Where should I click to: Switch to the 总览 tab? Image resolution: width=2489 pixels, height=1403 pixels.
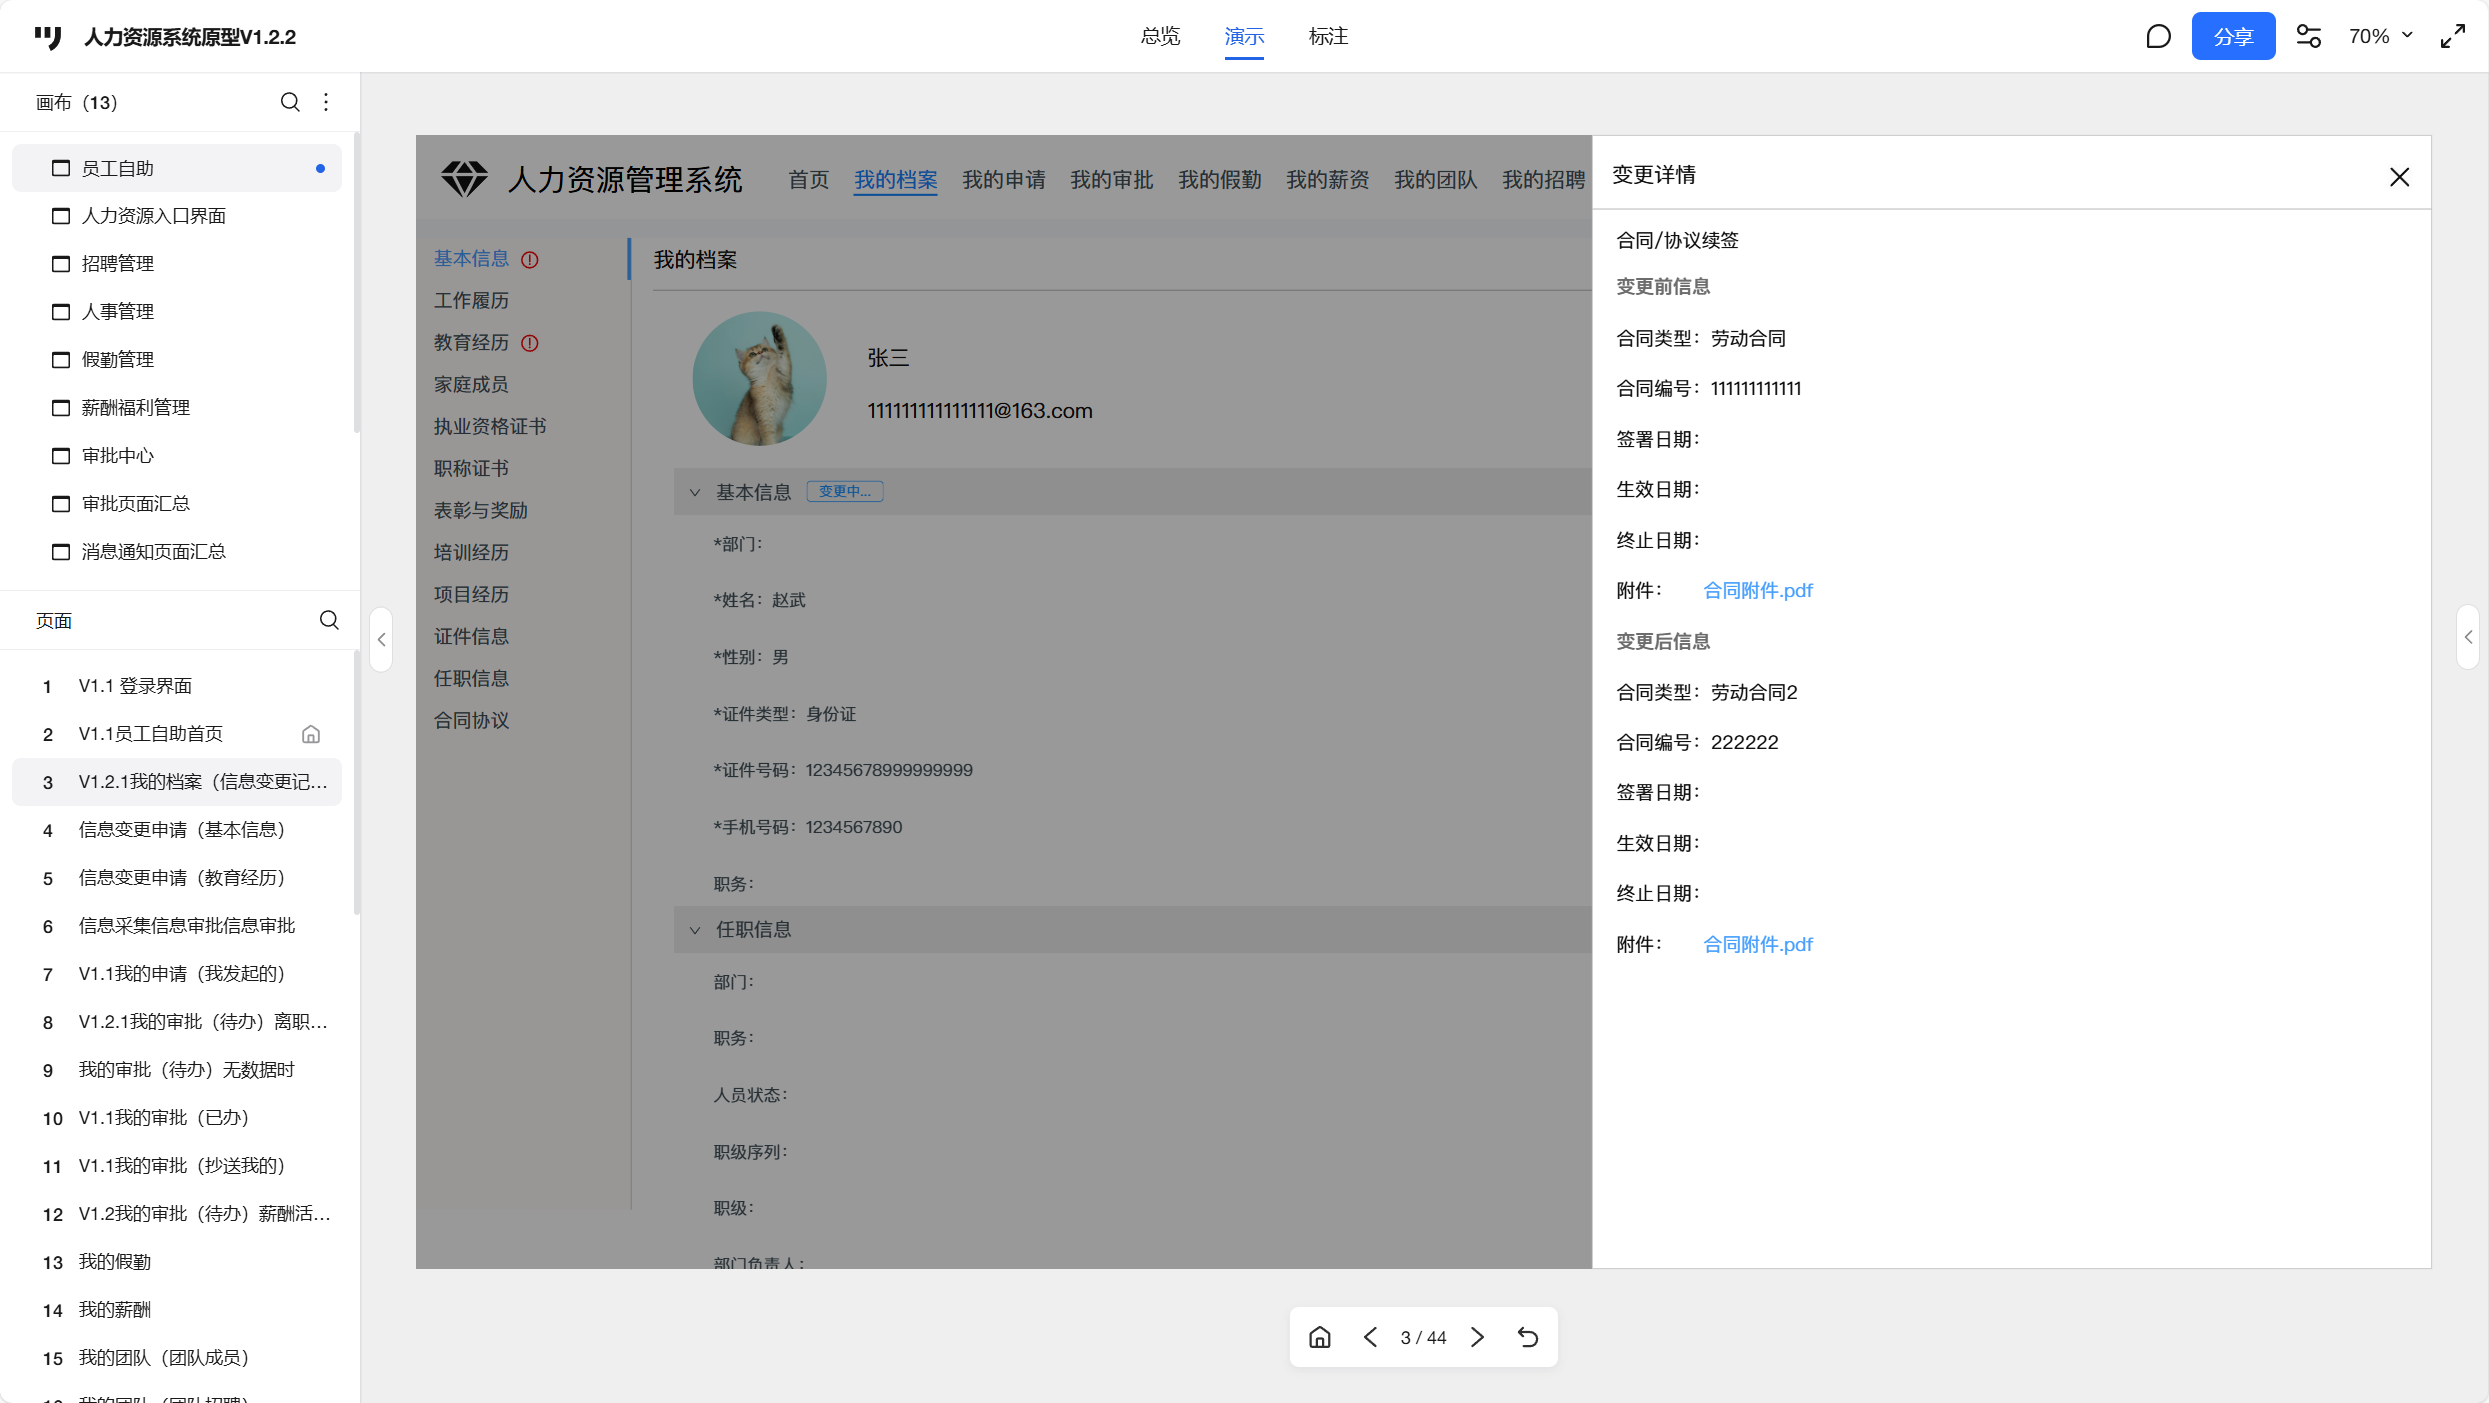click(1160, 37)
